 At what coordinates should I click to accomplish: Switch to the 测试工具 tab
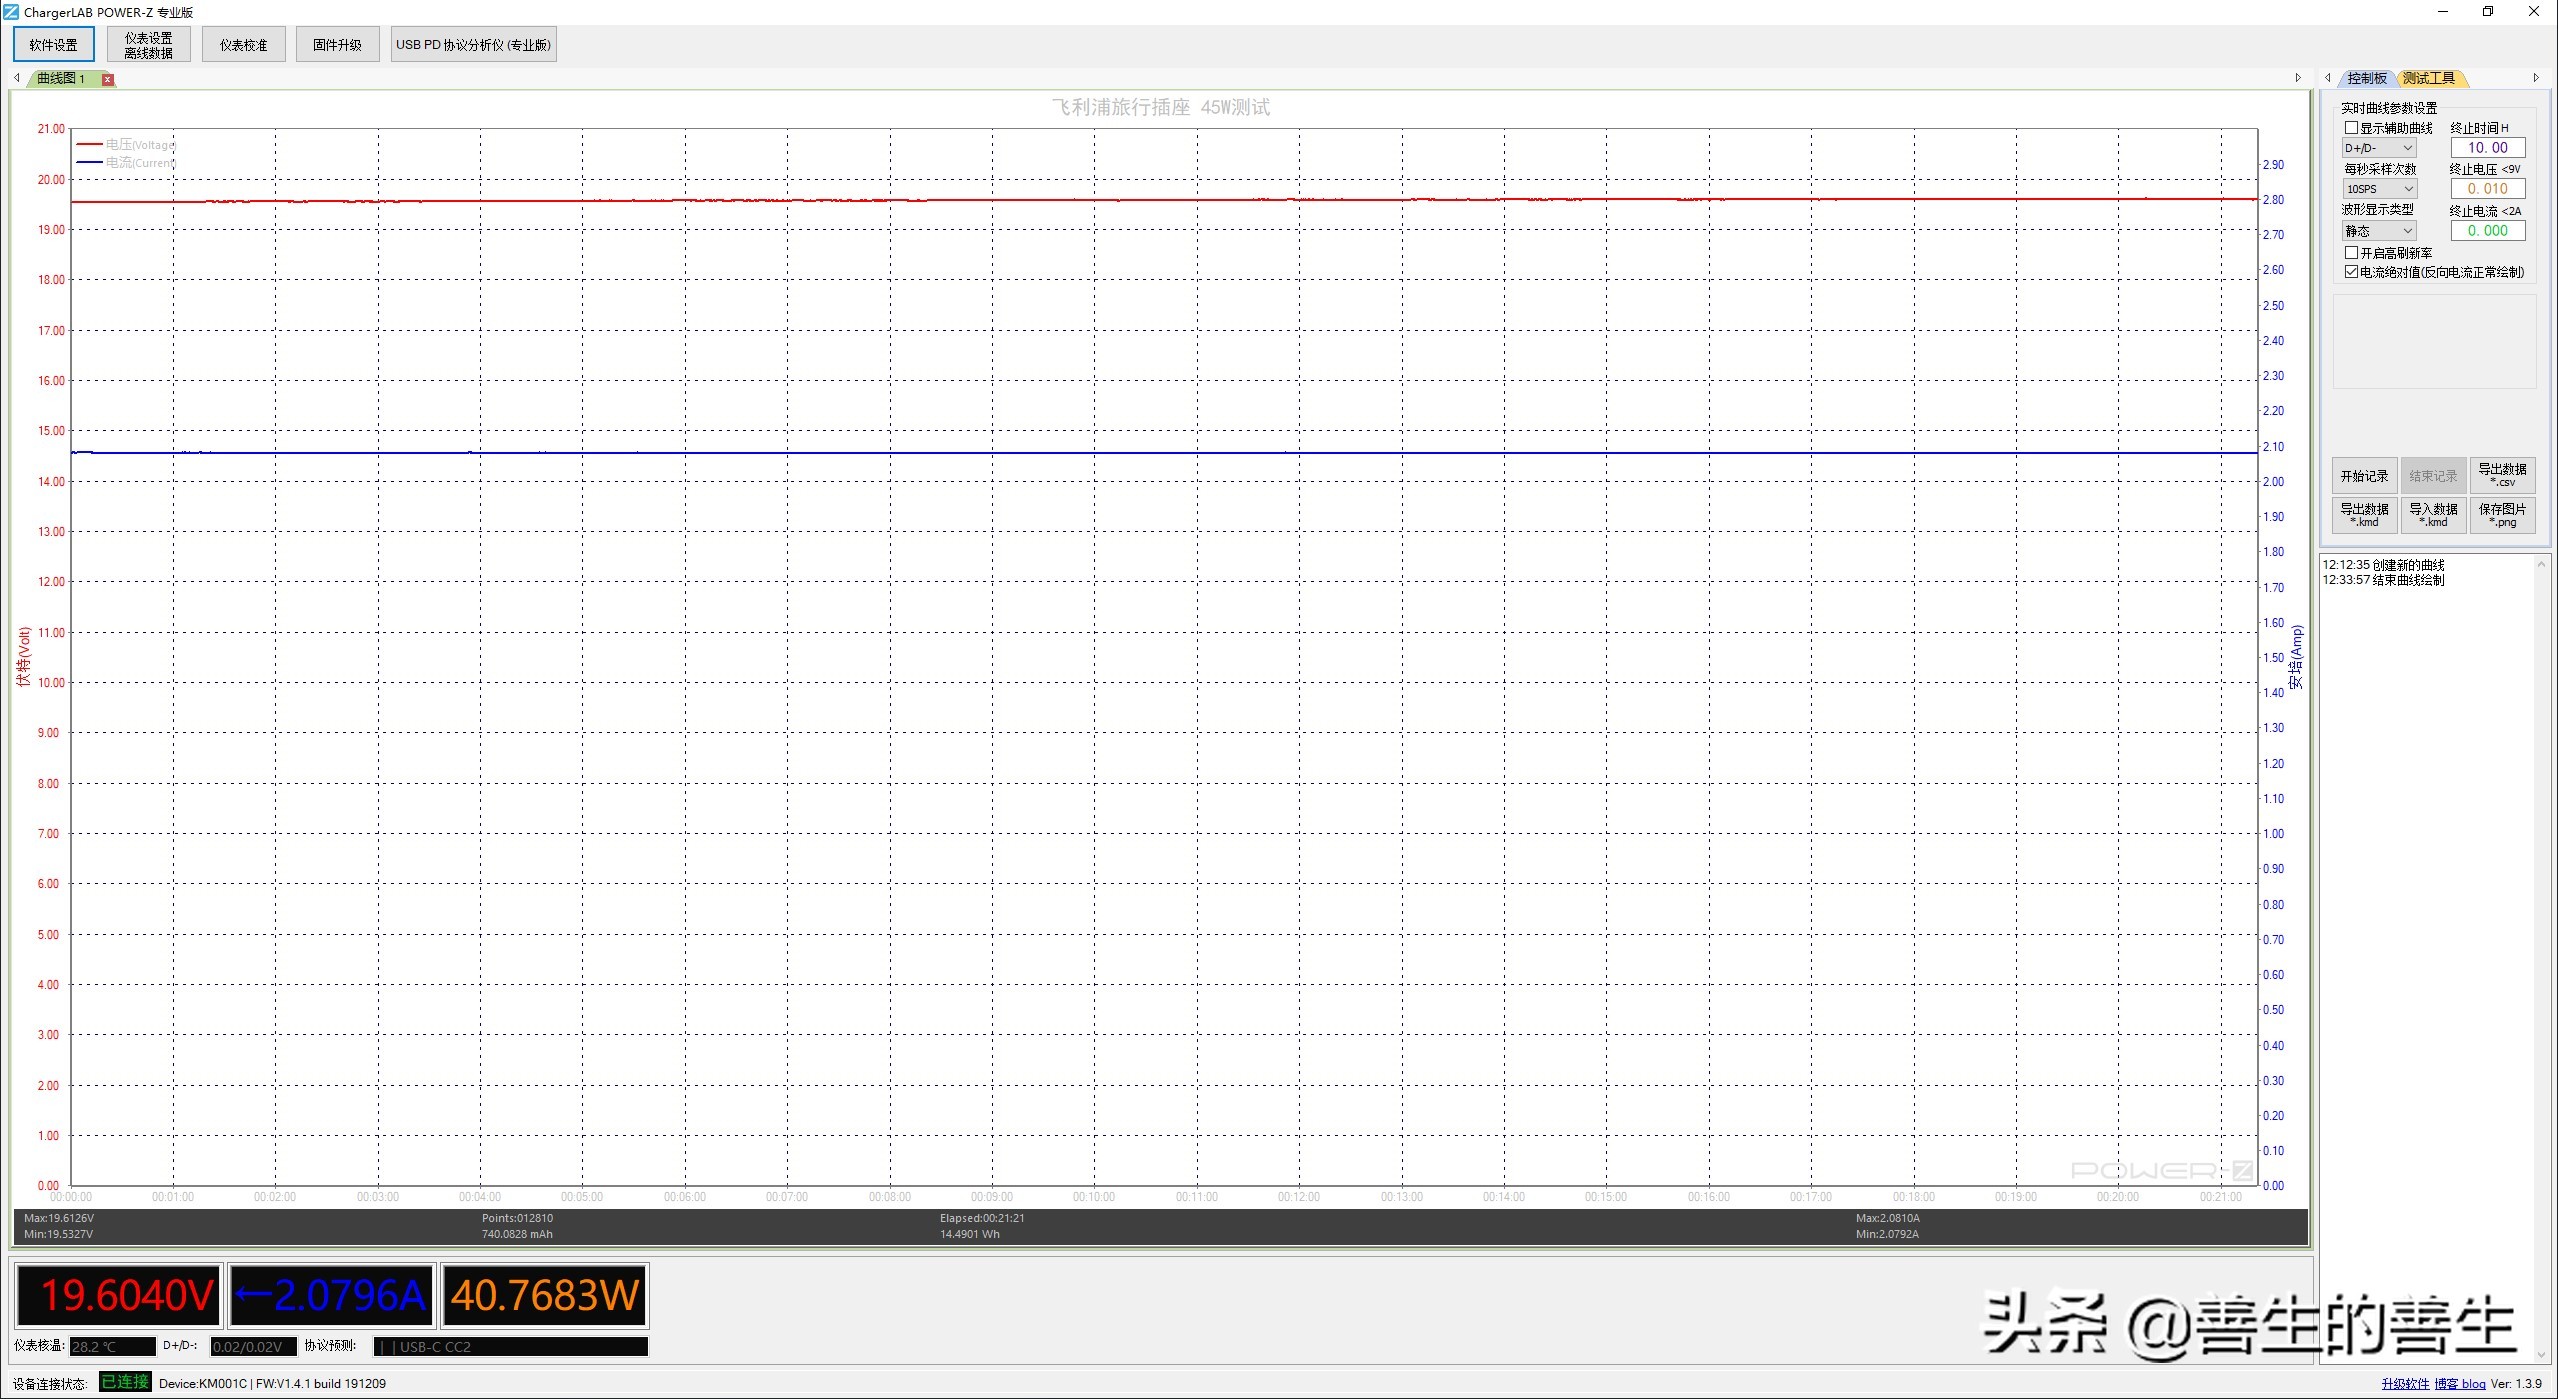(2428, 78)
